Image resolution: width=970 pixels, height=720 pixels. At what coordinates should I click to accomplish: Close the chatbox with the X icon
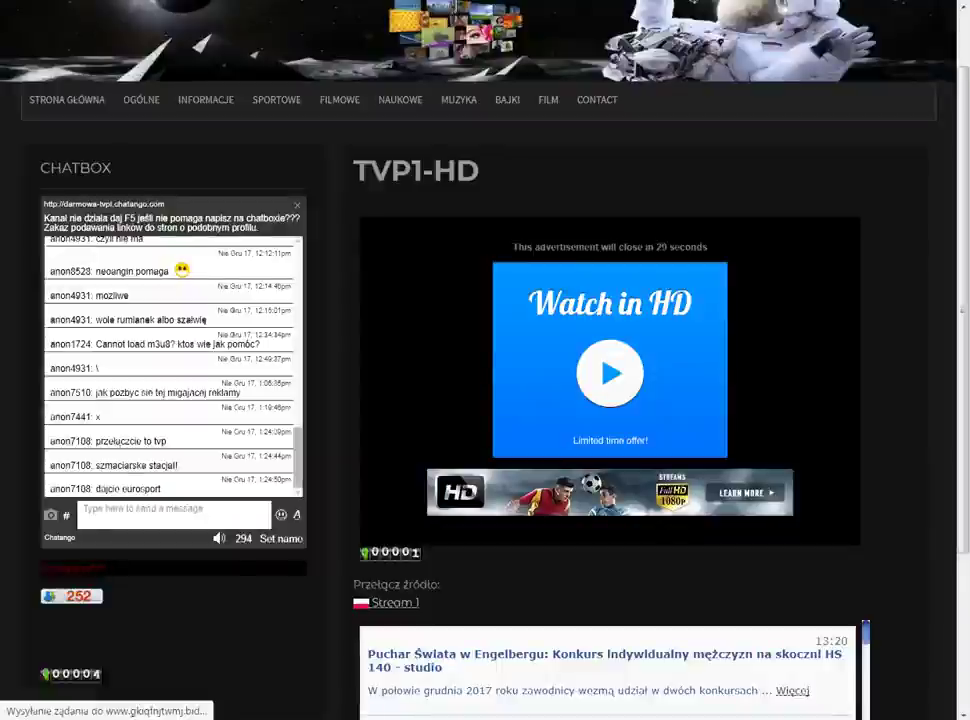pos(297,205)
